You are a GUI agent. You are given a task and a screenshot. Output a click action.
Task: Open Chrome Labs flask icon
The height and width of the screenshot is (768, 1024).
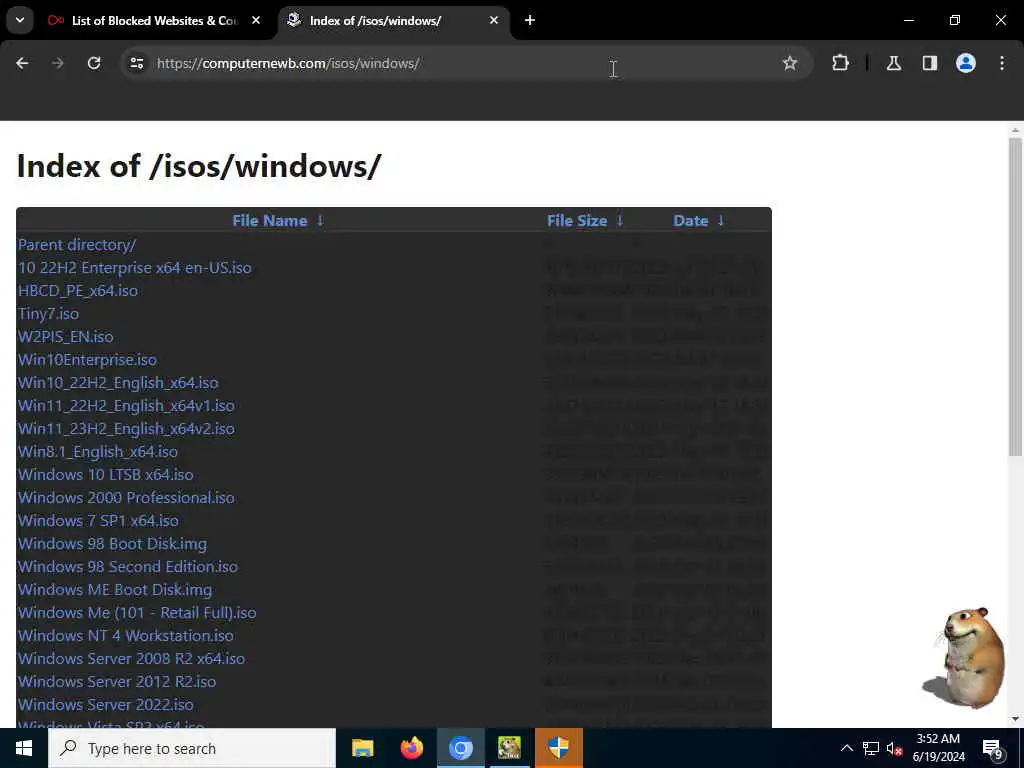tap(894, 63)
